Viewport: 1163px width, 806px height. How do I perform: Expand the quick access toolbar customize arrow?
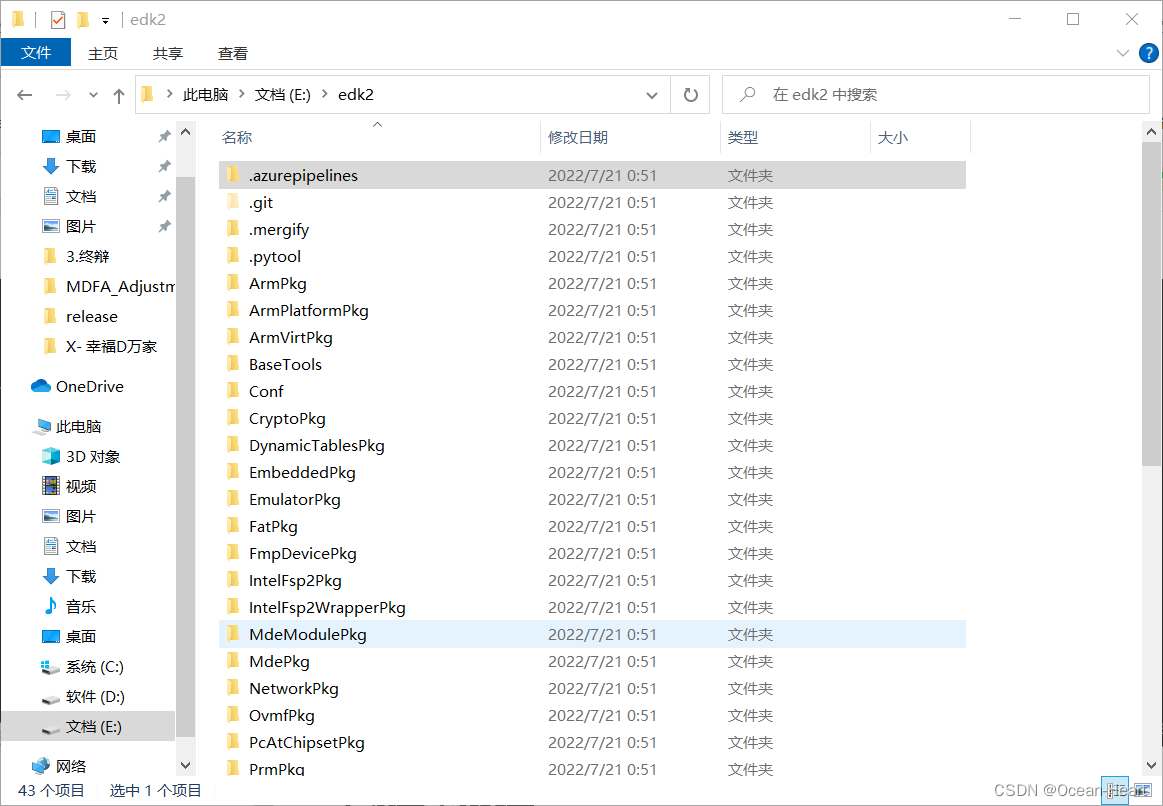point(104,18)
